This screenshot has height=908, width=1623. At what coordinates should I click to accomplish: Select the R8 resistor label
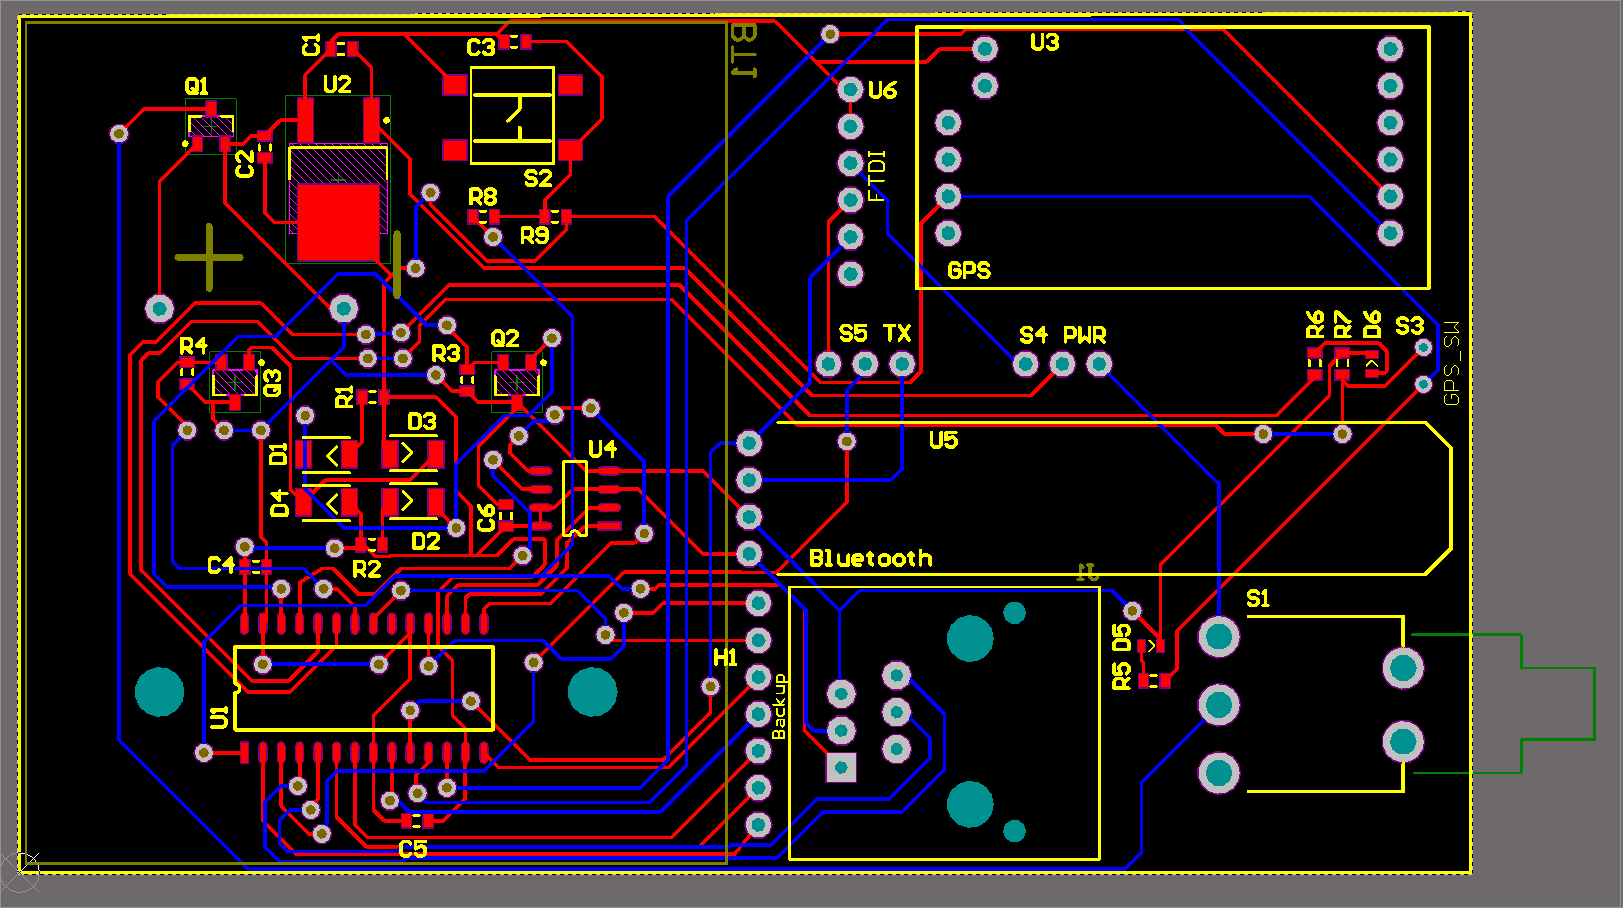coord(483,196)
